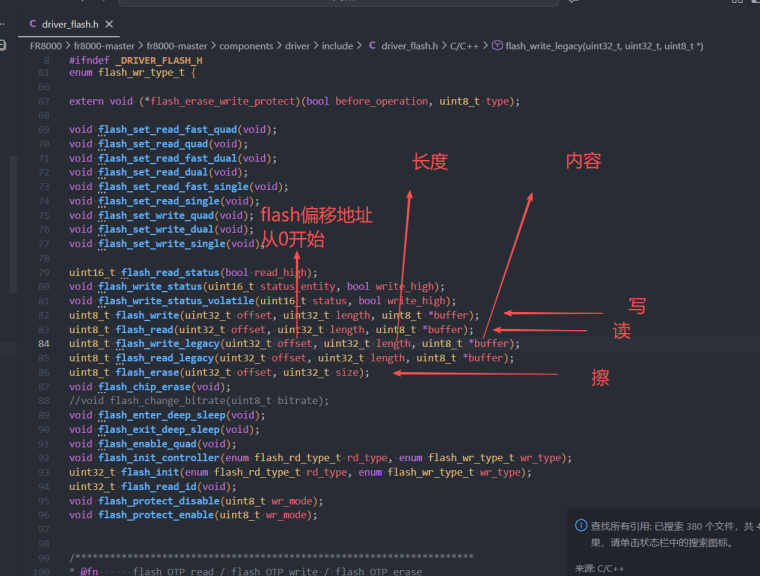Click the find-all-references notification message
The width and height of the screenshot is (760, 576).
[x=675, y=534]
